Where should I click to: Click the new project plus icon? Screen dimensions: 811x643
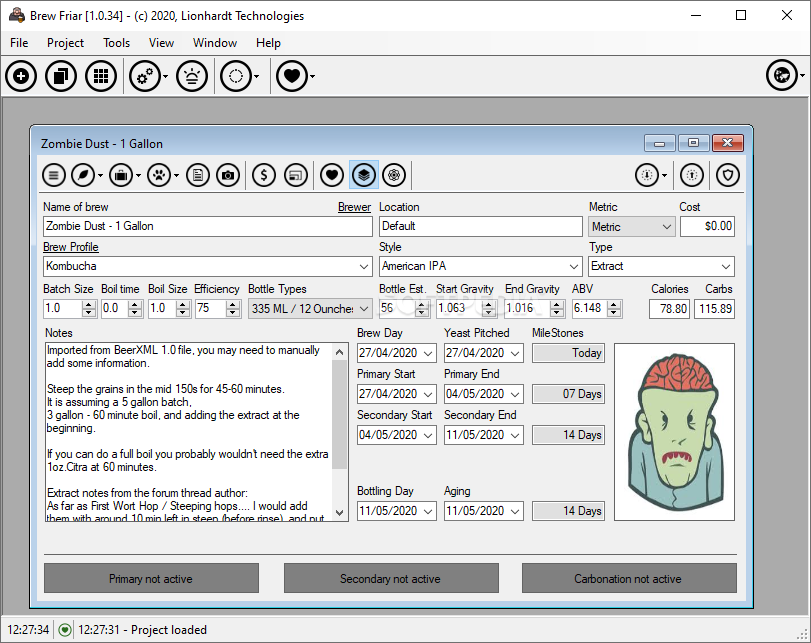[x=21, y=77]
